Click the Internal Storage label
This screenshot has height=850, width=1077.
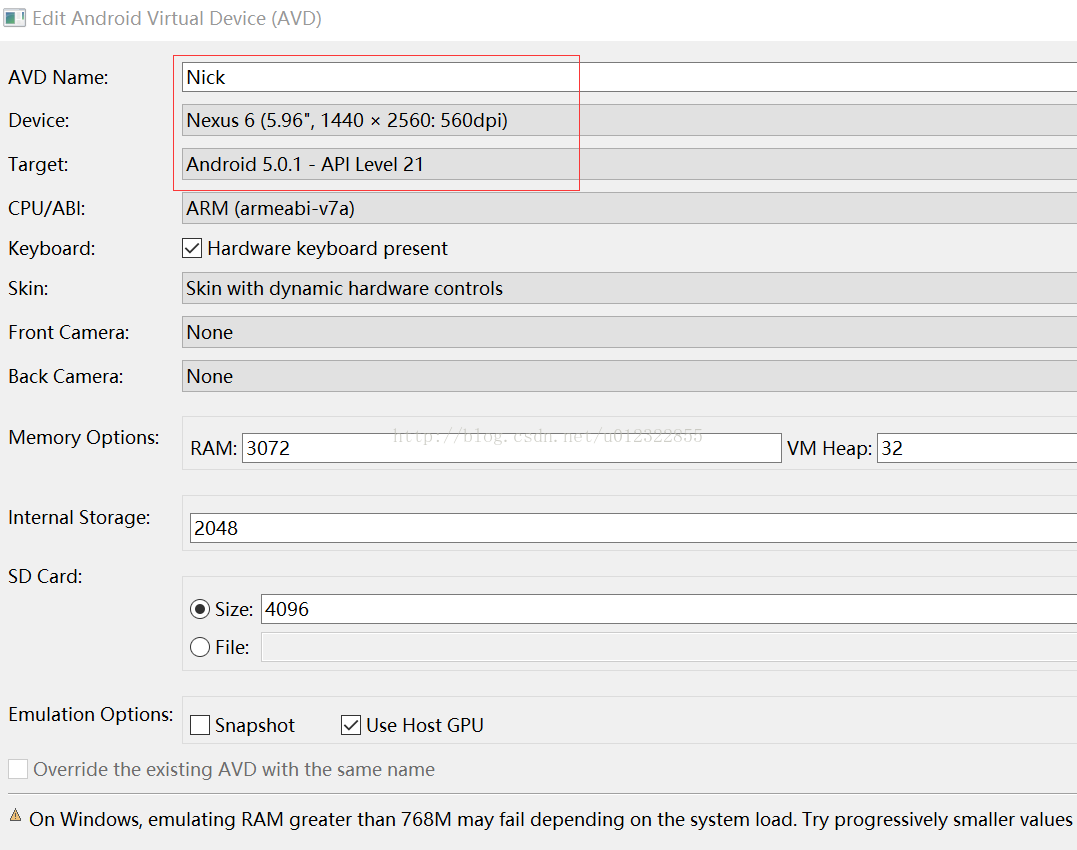[x=79, y=518]
